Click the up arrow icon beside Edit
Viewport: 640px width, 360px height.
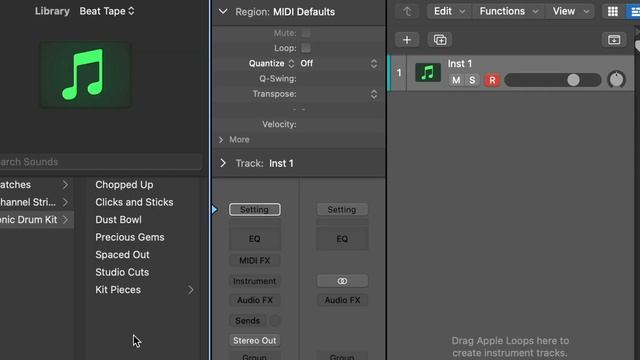tap(407, 11)
